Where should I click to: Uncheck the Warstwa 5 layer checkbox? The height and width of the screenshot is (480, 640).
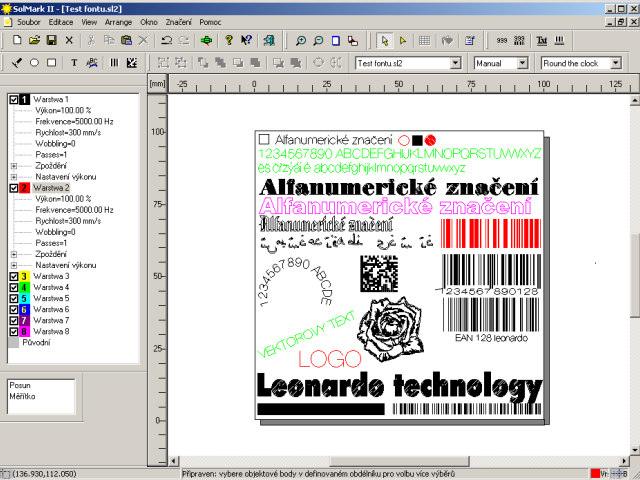point(13,298)
